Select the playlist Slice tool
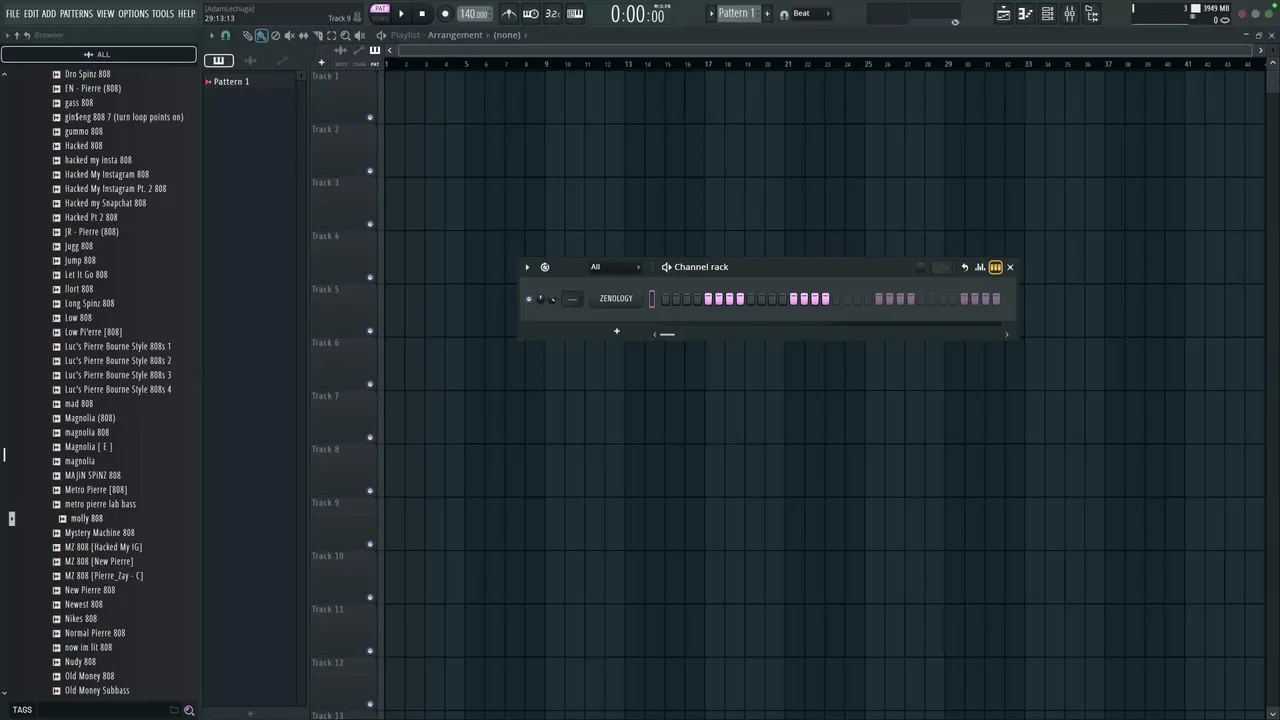This screenshot has height=720, width=1280. 318,35
